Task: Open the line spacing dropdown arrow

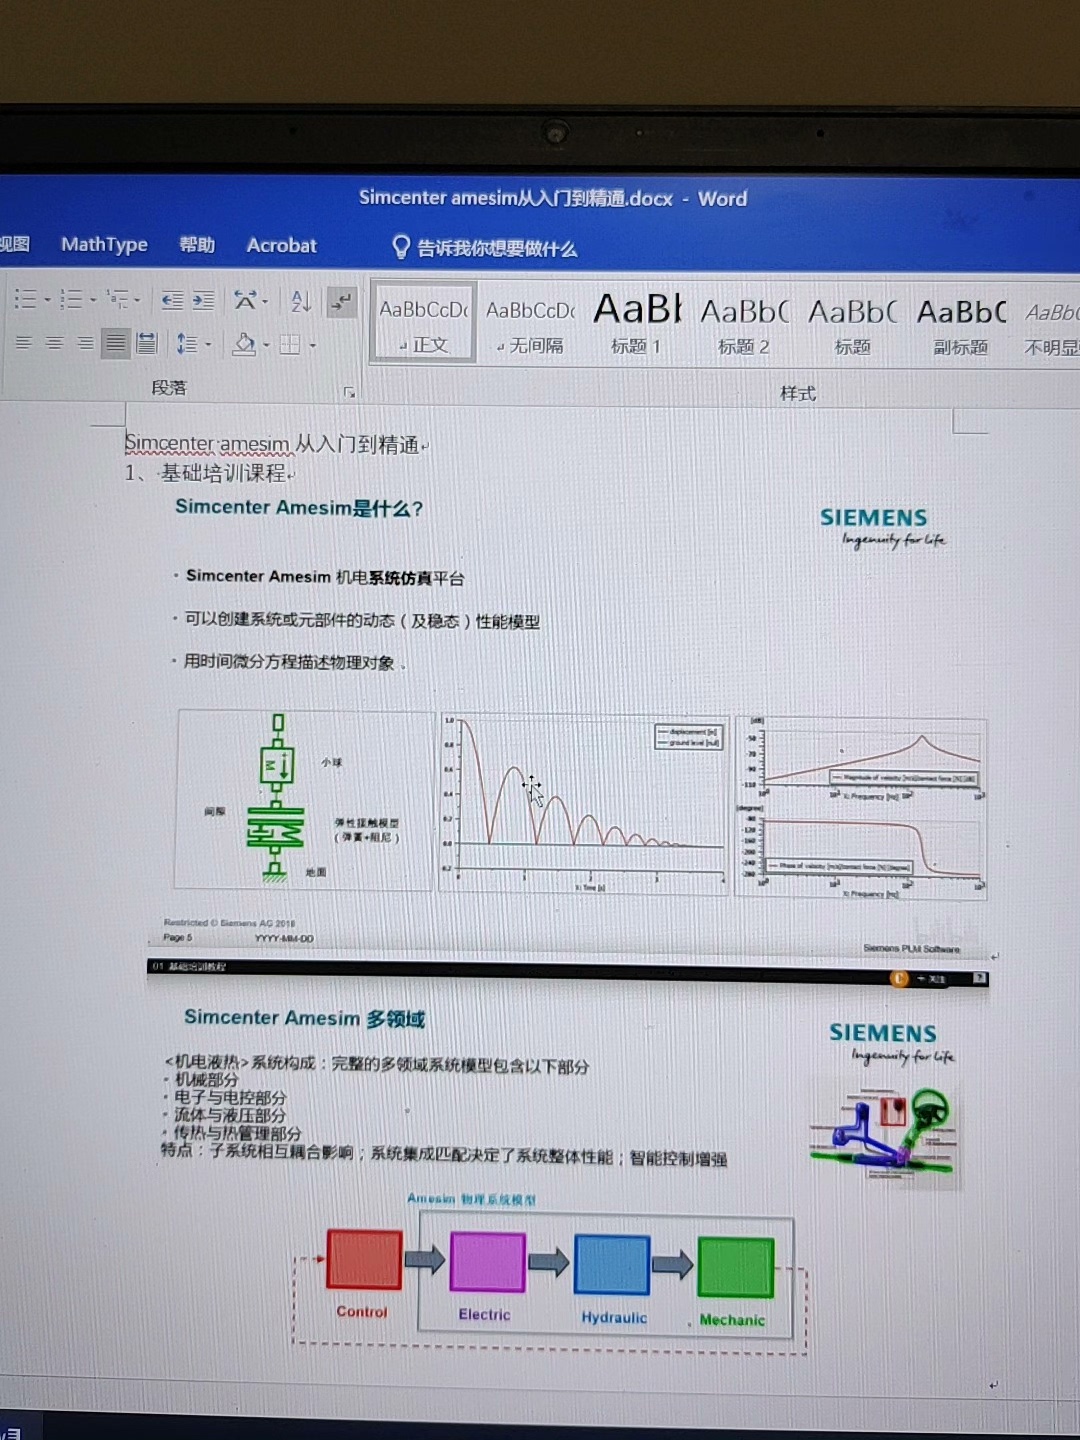Action: [208, 344]
